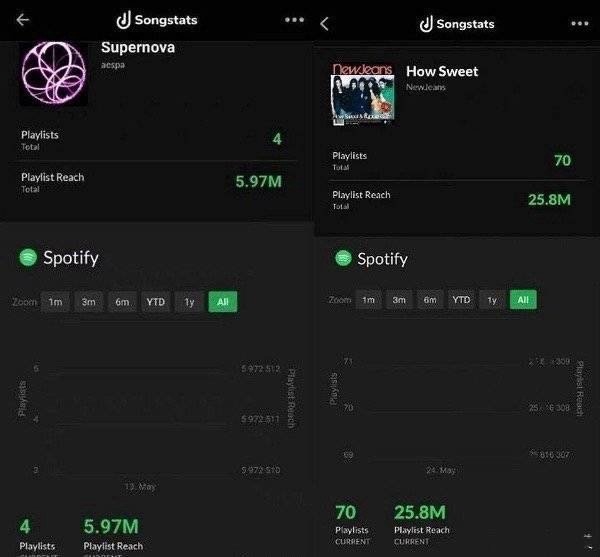The image size is (600, 557).
Task: Tap Spotify icon in How Sweet section
Action: [343, 258]
